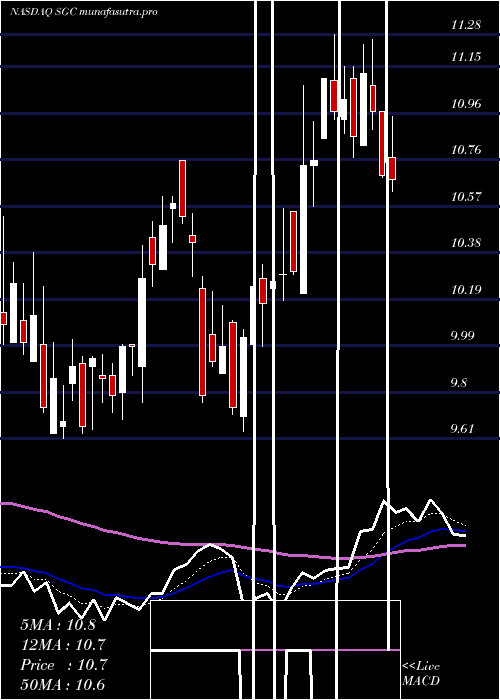Select the 10.38 price axis label
Image resolution: width=500 pixels, height=700 pixels.
466,243
